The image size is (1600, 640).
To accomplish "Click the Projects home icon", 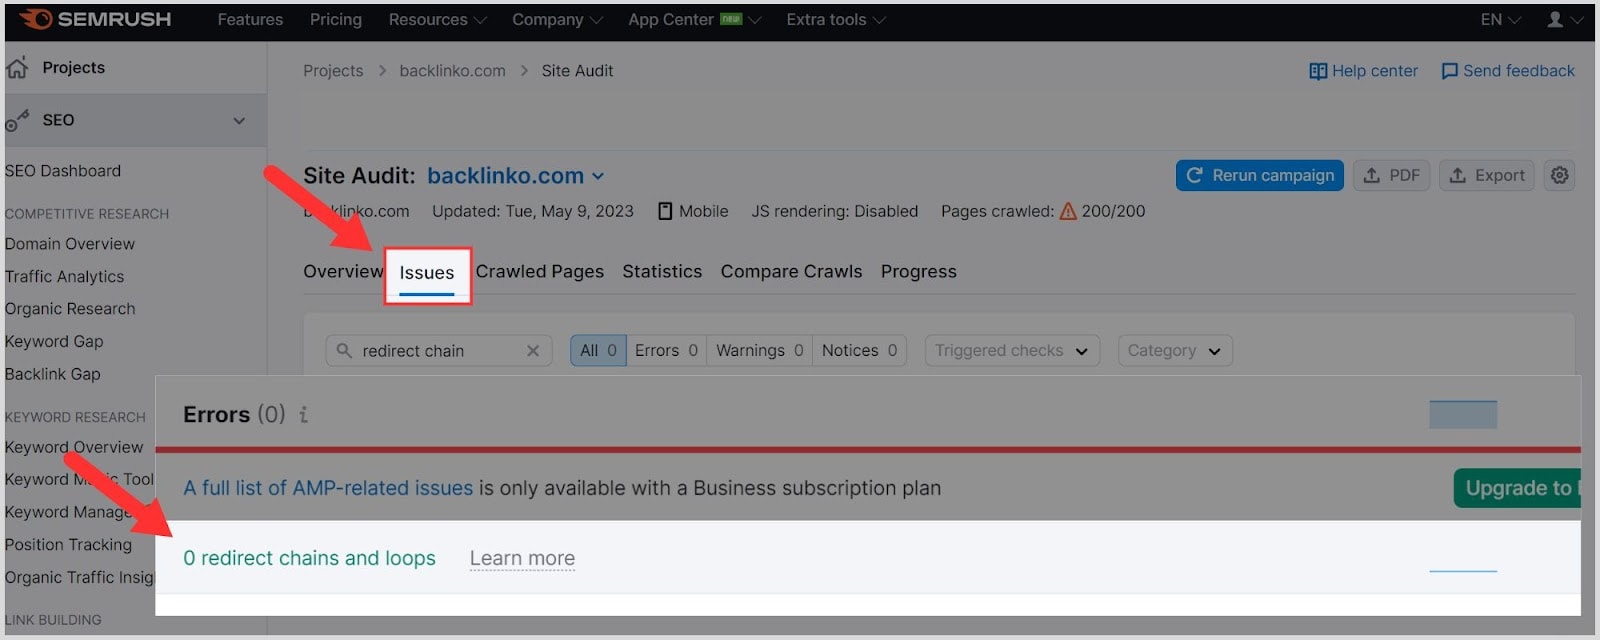I will (17, 68).
